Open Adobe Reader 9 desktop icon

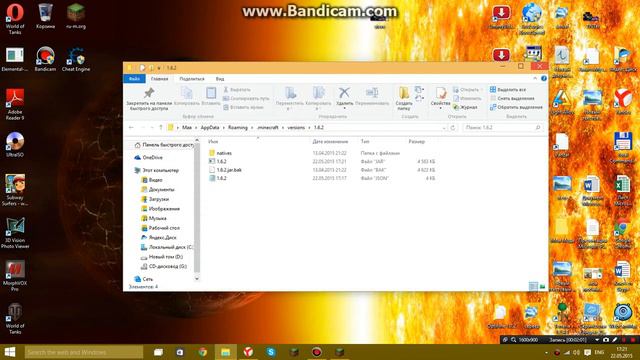15,104
